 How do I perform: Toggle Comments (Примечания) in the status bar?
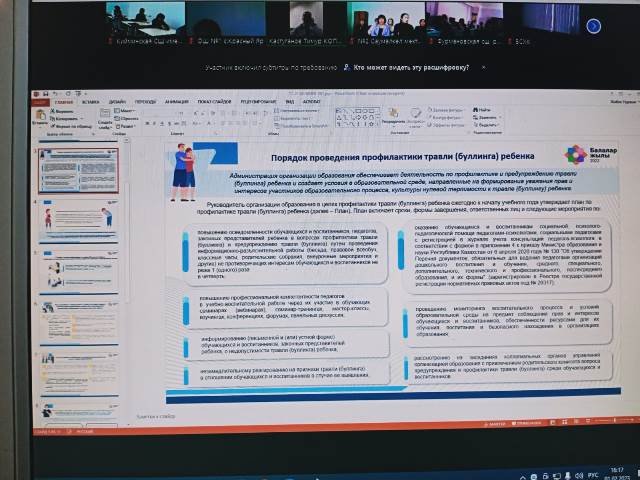pyautogui.click(x=526, y=423)
